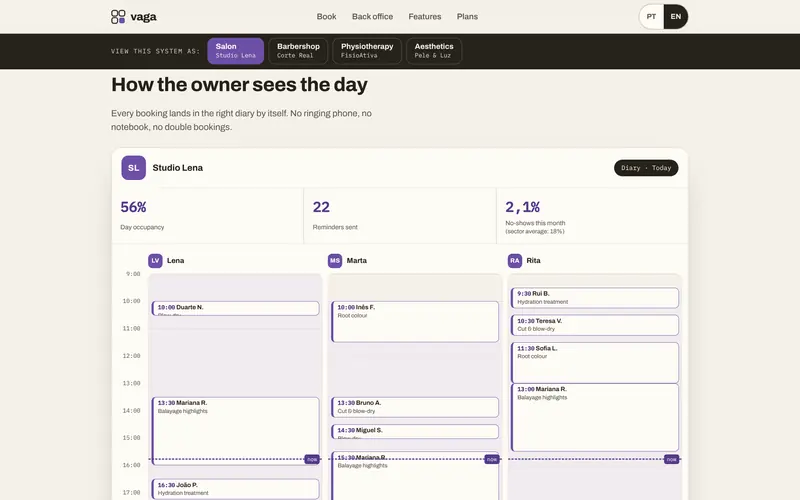Click Rita's RA avatar badge
Screen dimensions: 800x500
pos(515,261)
